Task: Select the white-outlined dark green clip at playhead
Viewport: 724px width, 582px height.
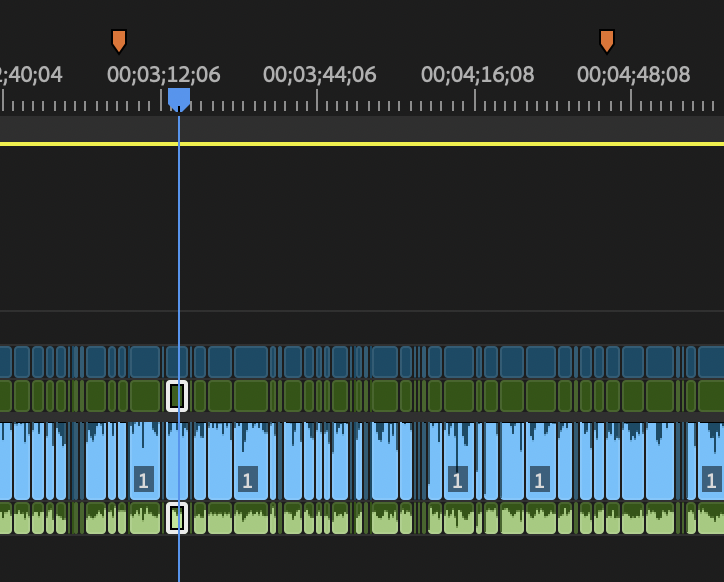Action: pos(177,396)
